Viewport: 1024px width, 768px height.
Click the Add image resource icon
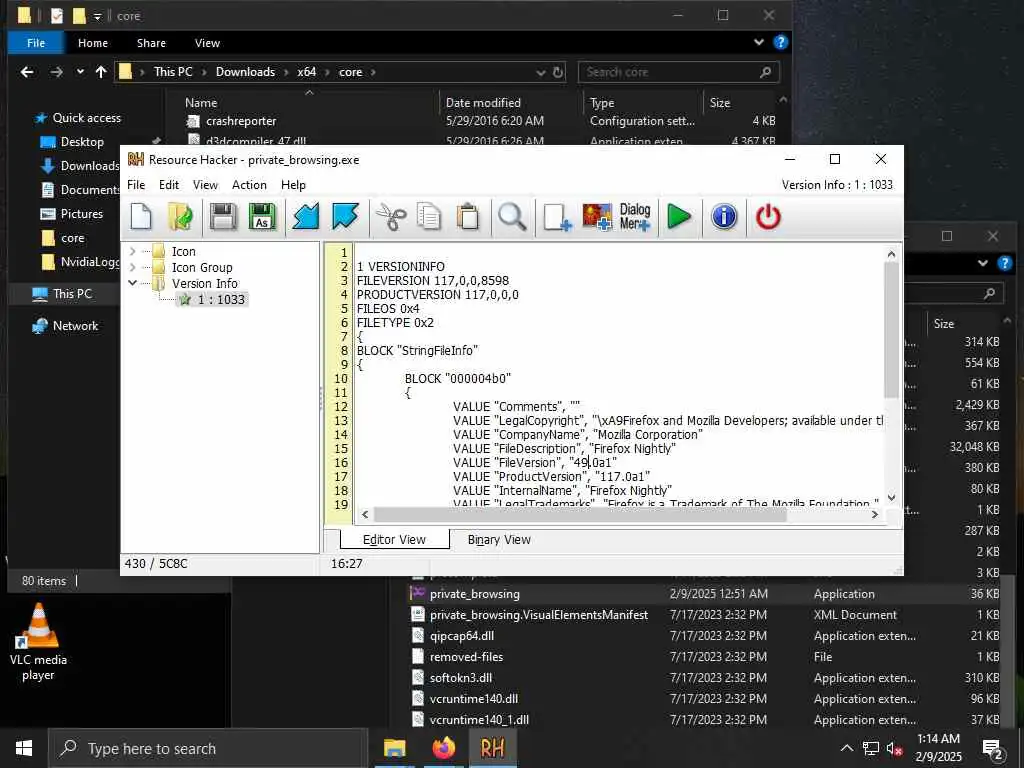pos(597,217)
